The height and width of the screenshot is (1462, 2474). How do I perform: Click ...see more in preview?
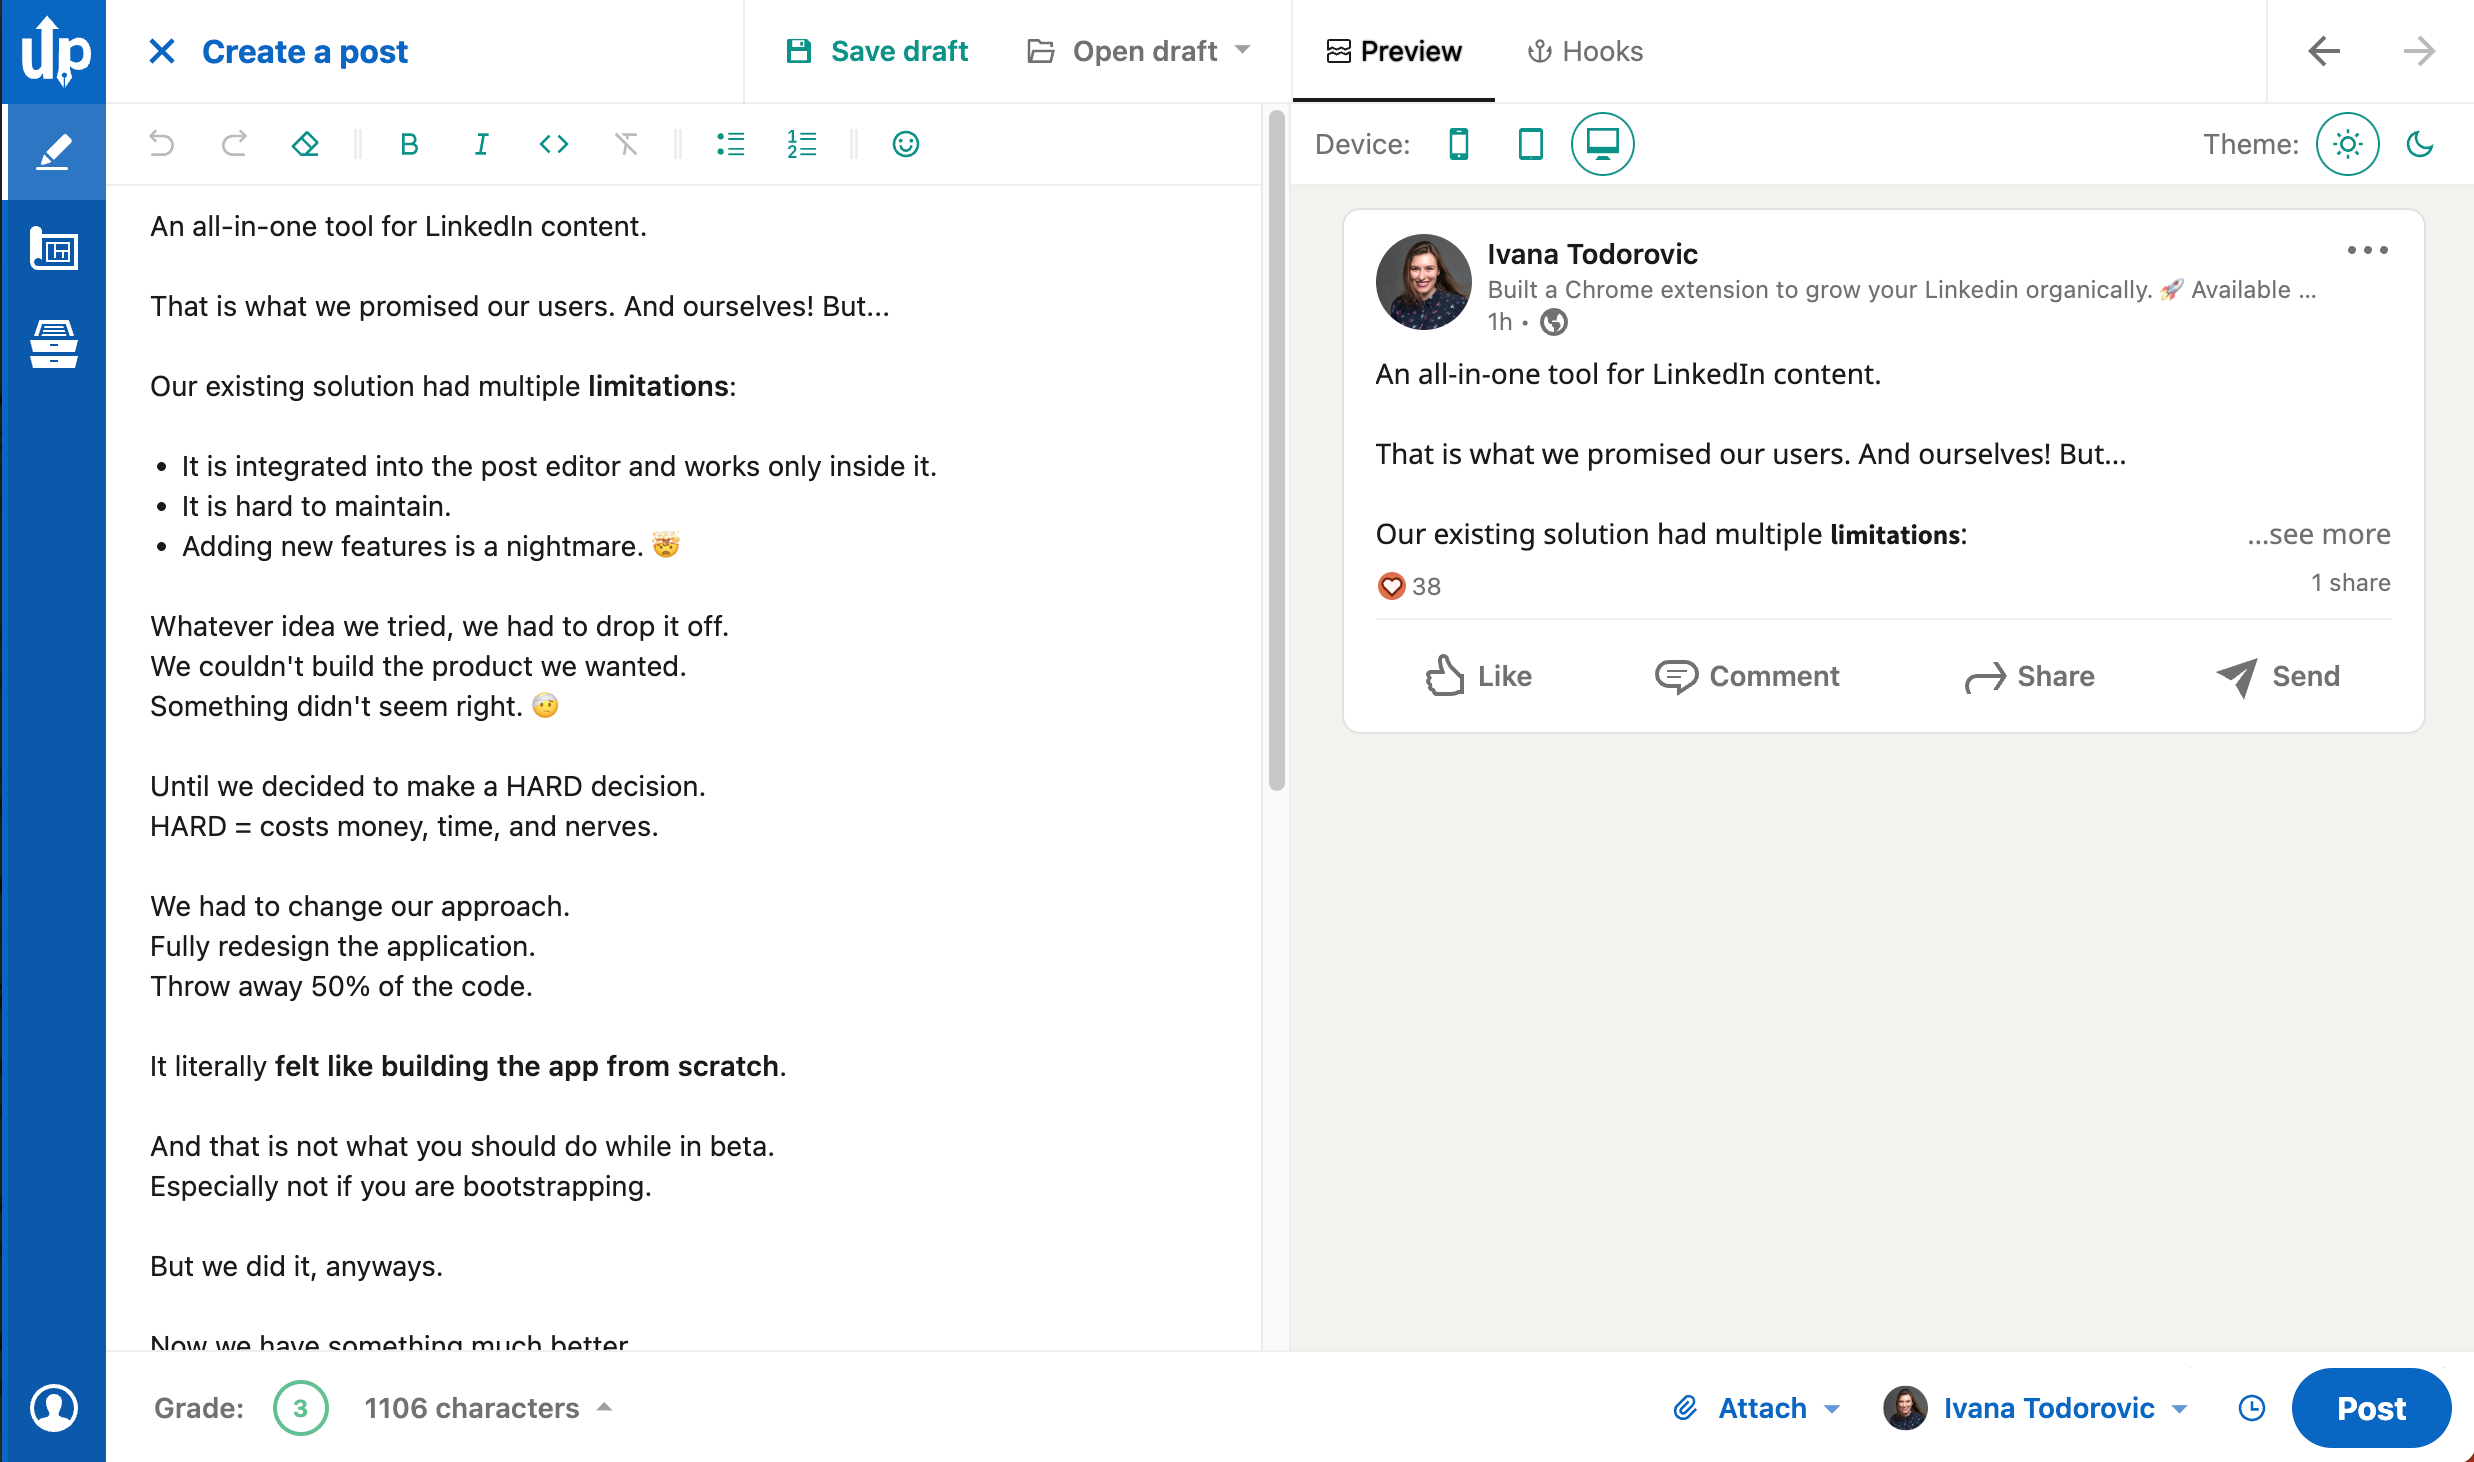2319,534
